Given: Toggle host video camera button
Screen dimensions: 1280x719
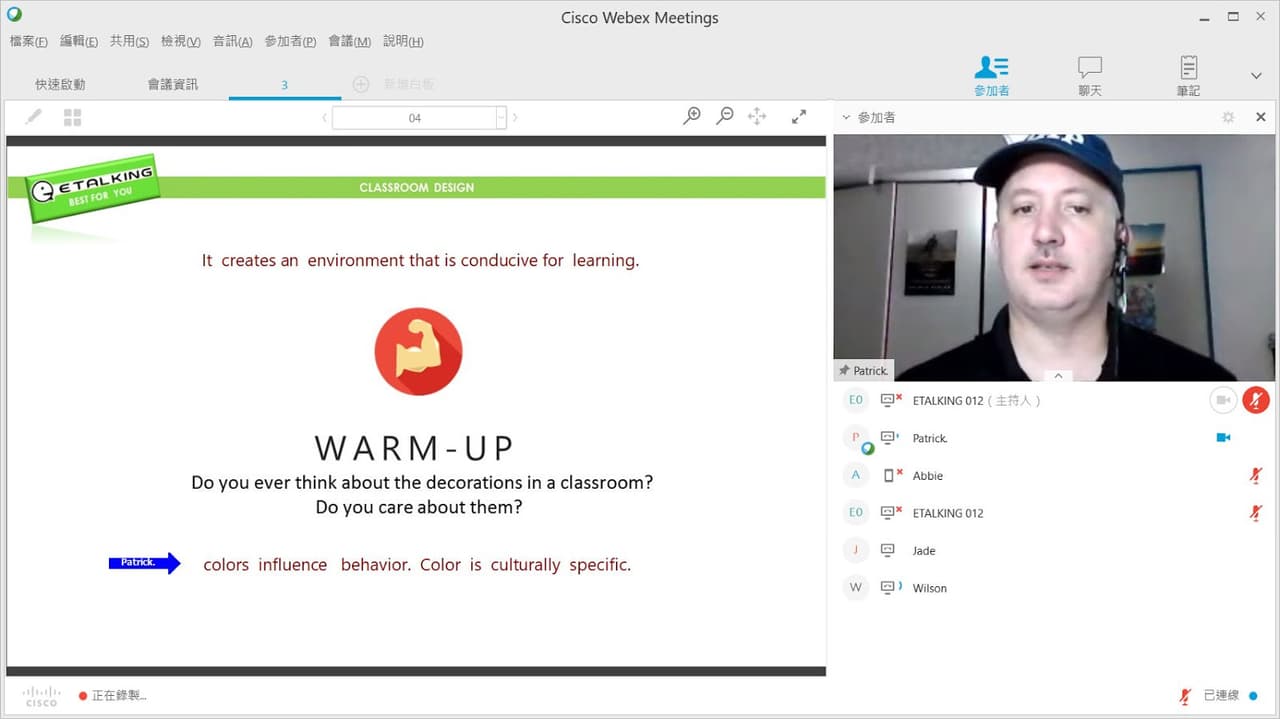Looking at the screenshot, I should pyautogui.click(x=1223, y=400).
